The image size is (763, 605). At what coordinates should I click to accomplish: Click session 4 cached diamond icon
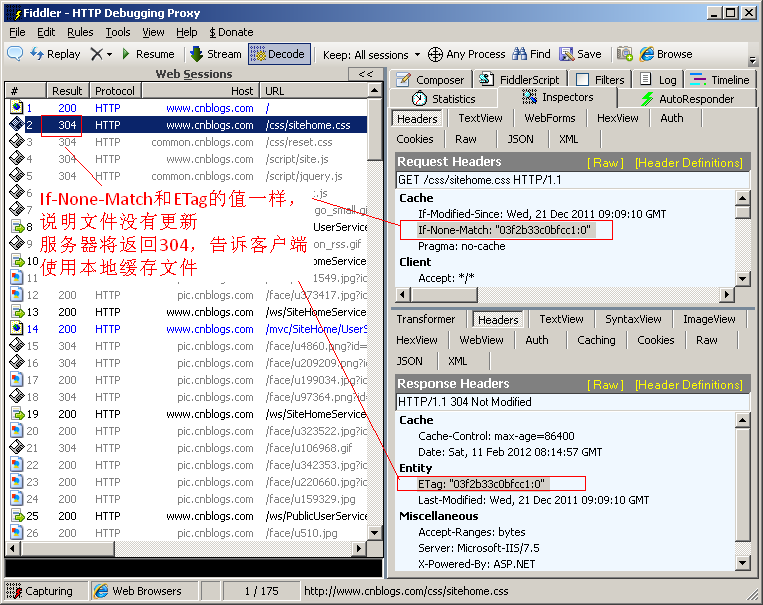click(x=17, y=158)
